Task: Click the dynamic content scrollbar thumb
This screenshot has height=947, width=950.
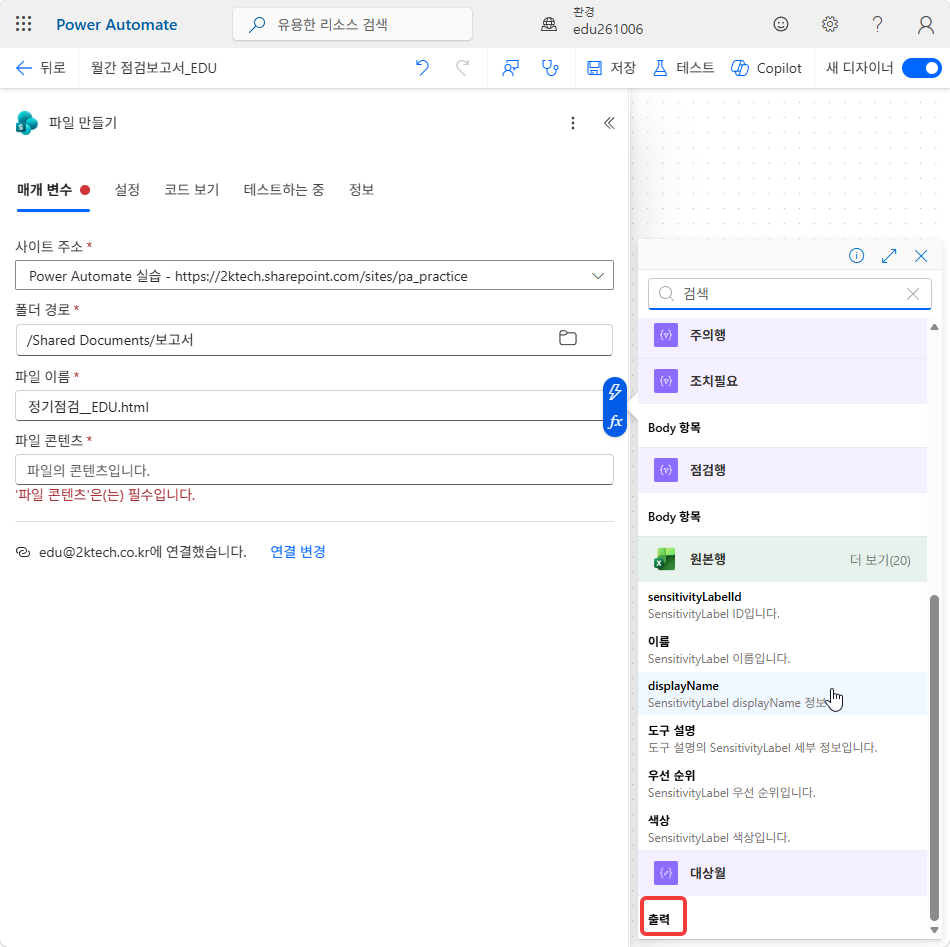Action: [934, 757]
